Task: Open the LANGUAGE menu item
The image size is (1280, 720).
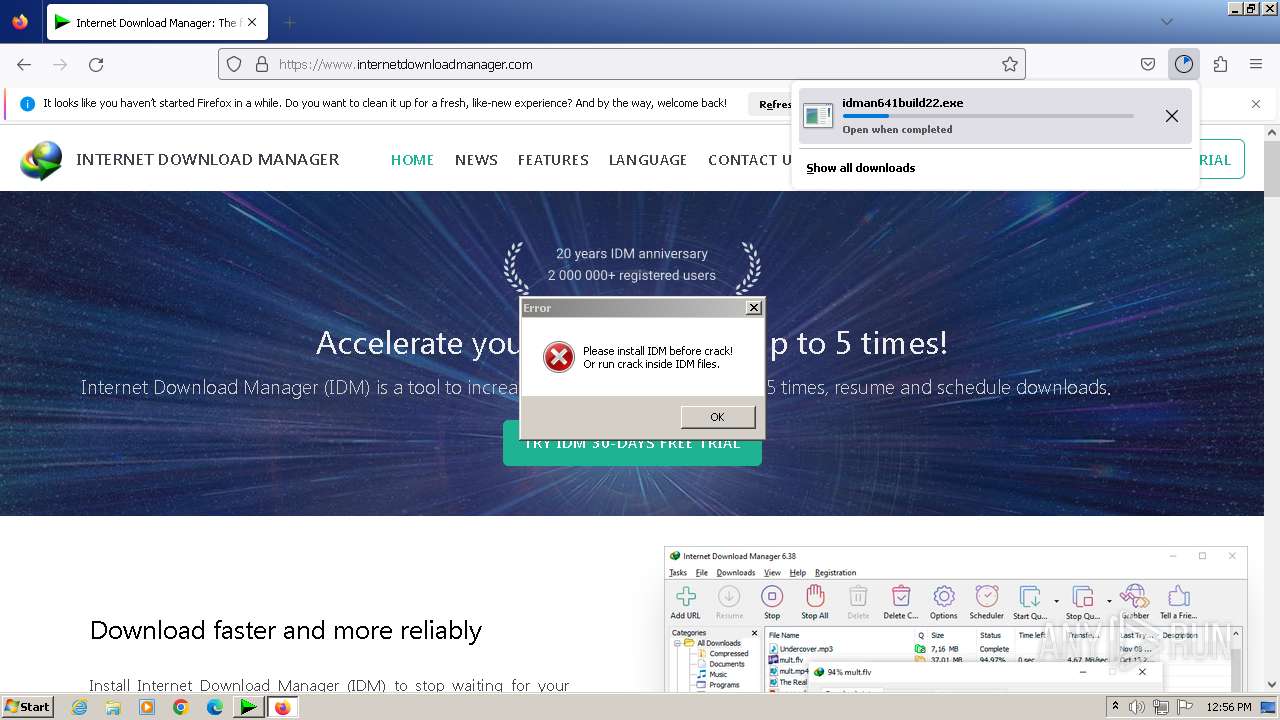Action: tap(648, 160)
